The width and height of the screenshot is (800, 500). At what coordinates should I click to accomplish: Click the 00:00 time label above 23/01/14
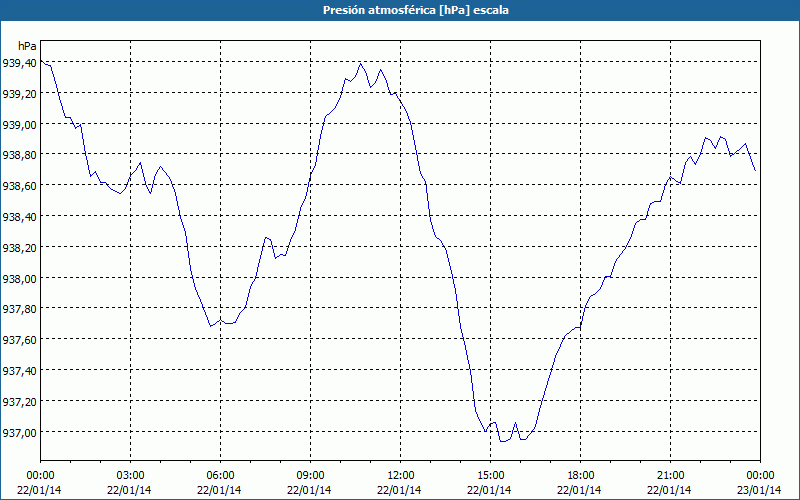tap(760, 476)
